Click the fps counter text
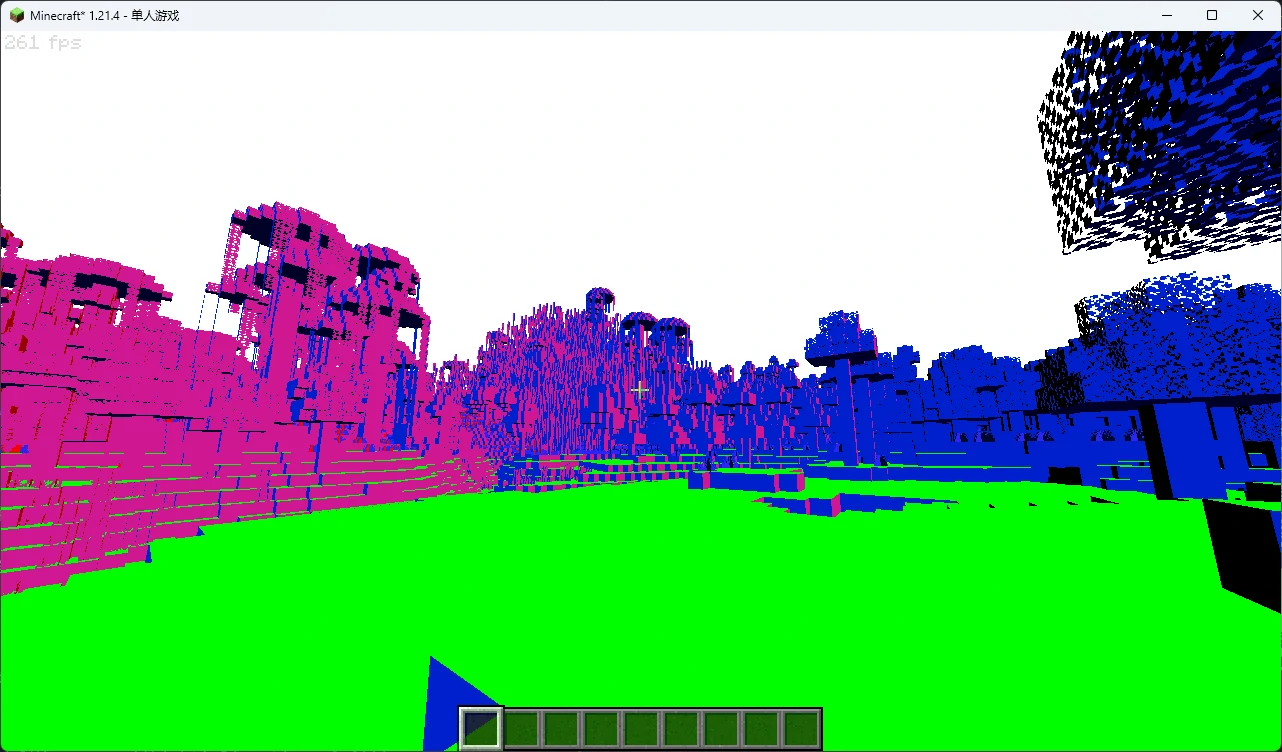The width and height of the screenshot is (1282, 752). click(x=42, y=43)
